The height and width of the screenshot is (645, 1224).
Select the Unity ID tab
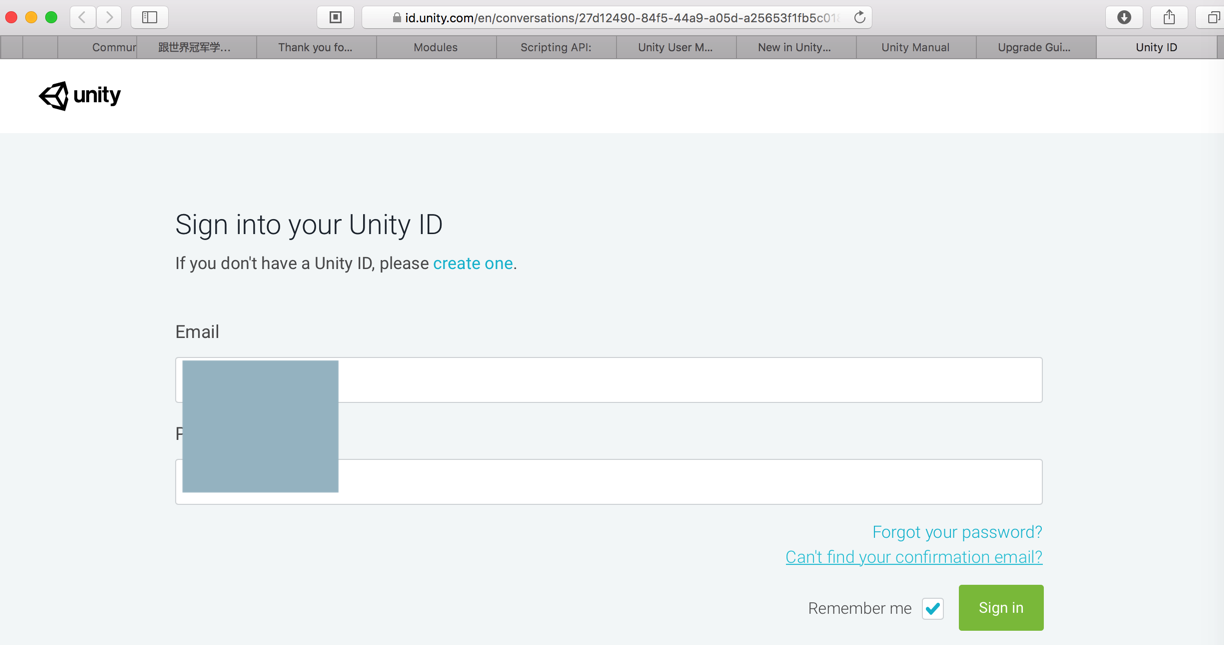1157,47
